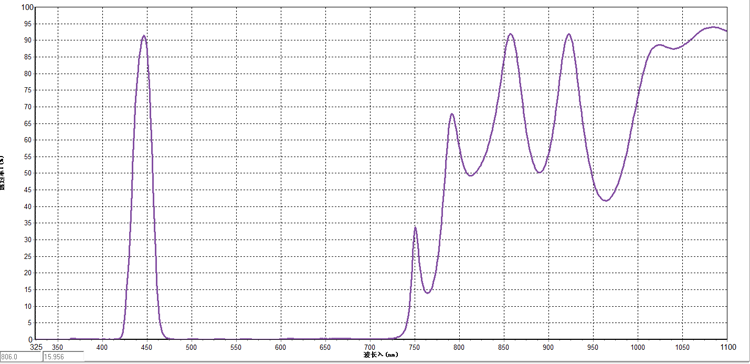Click the x-axis title below the chart
This screenshot has width=750, height=364.
tap(380, 355)
